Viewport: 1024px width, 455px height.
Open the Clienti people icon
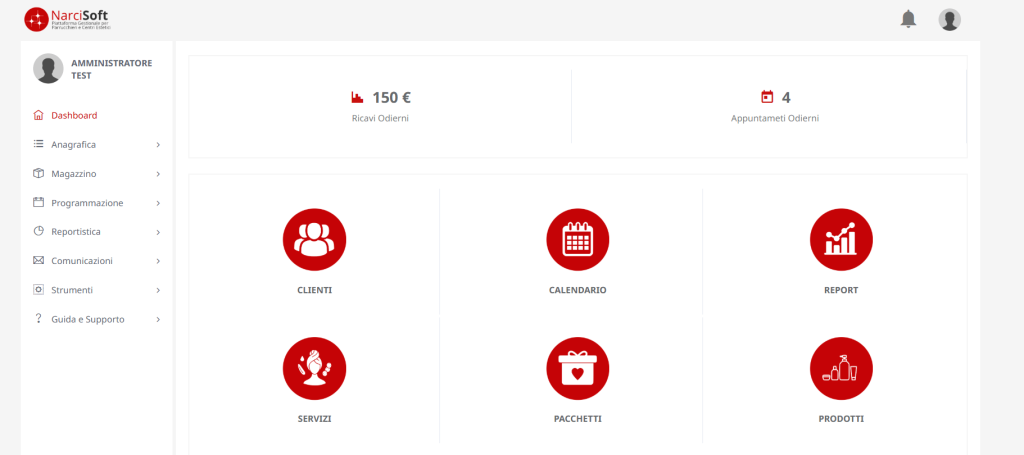(314, 240)
